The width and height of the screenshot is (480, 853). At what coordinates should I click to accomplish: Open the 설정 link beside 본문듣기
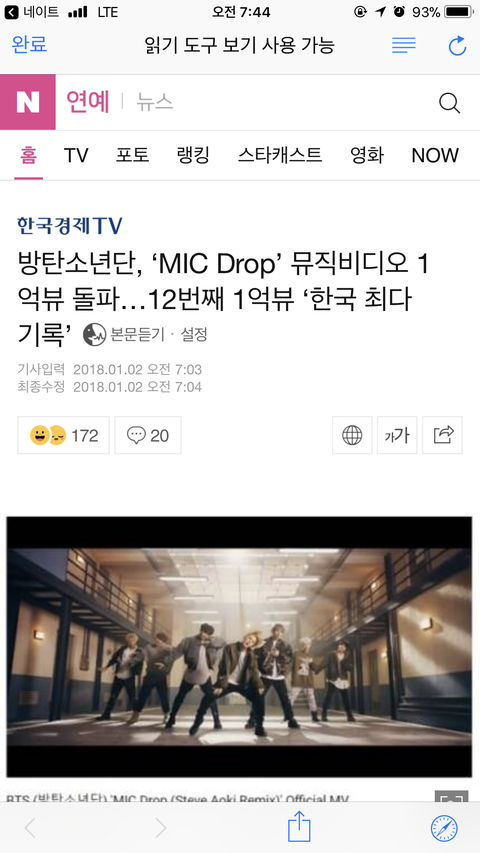click(x=194, y=334)
